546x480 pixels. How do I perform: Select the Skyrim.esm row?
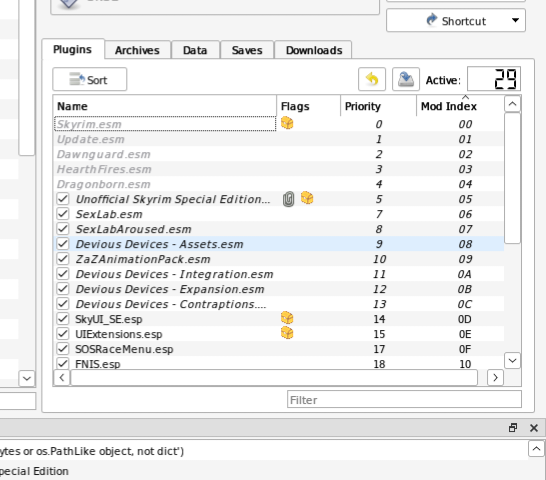[x=279, y=124]
